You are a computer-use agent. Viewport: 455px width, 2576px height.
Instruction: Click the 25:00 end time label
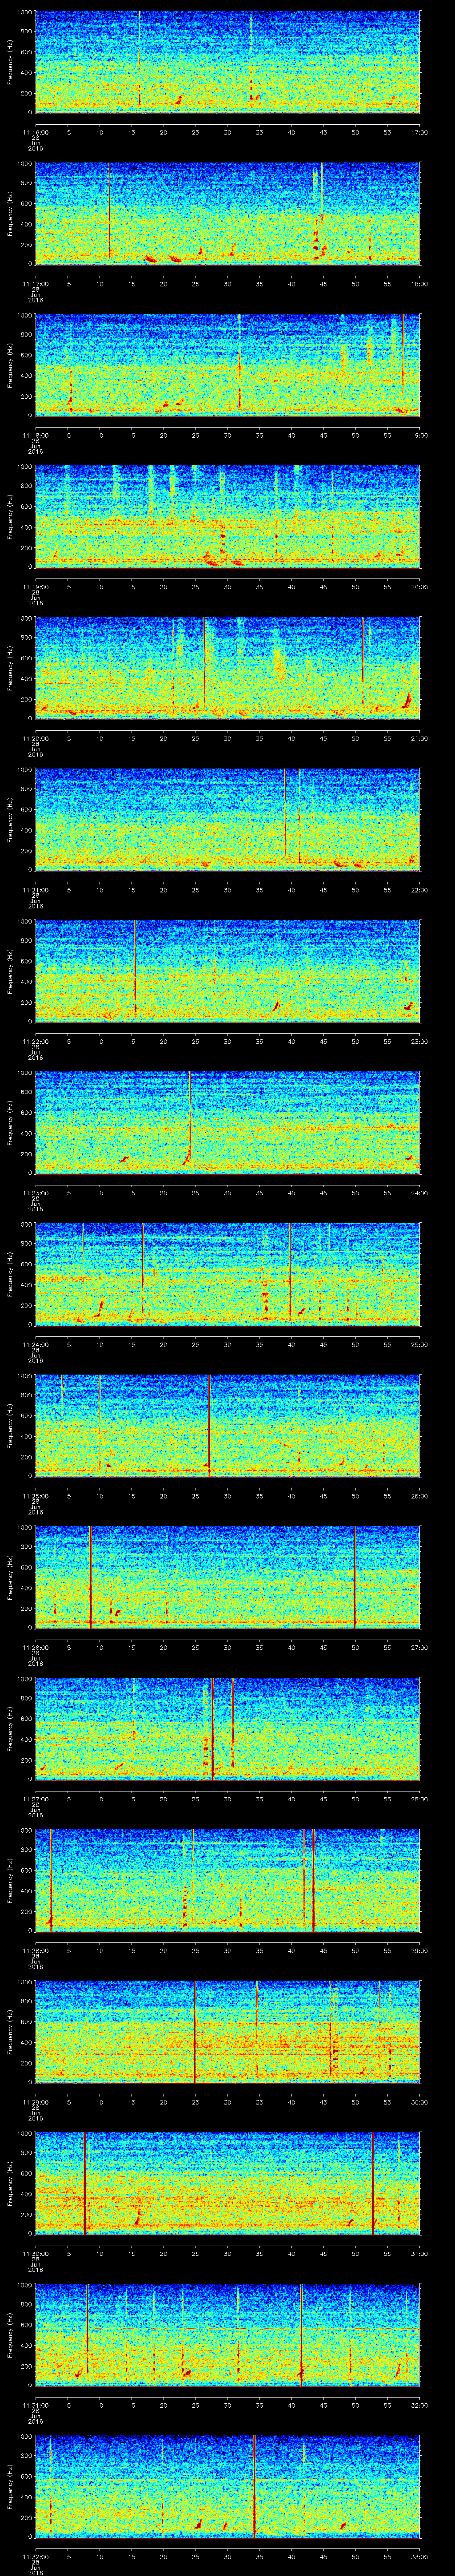pos(420,1343)
